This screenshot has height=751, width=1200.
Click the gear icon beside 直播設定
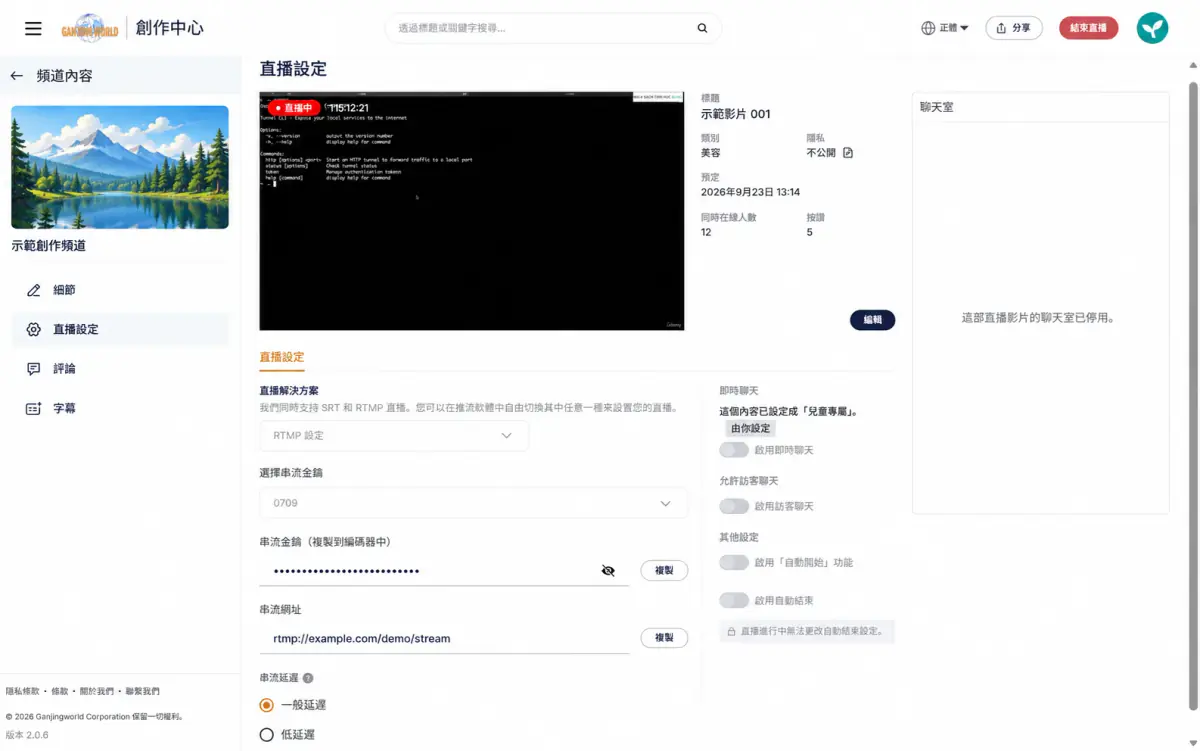click(x=34, y=329)
